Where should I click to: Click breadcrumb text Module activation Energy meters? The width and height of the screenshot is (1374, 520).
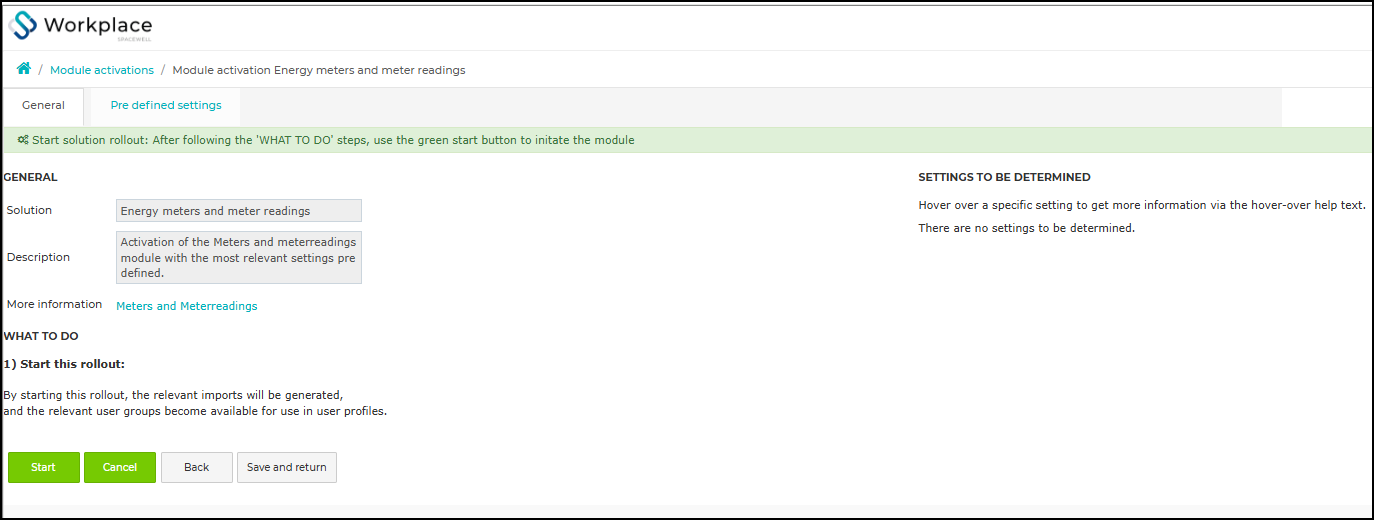(x=319, y=70)
